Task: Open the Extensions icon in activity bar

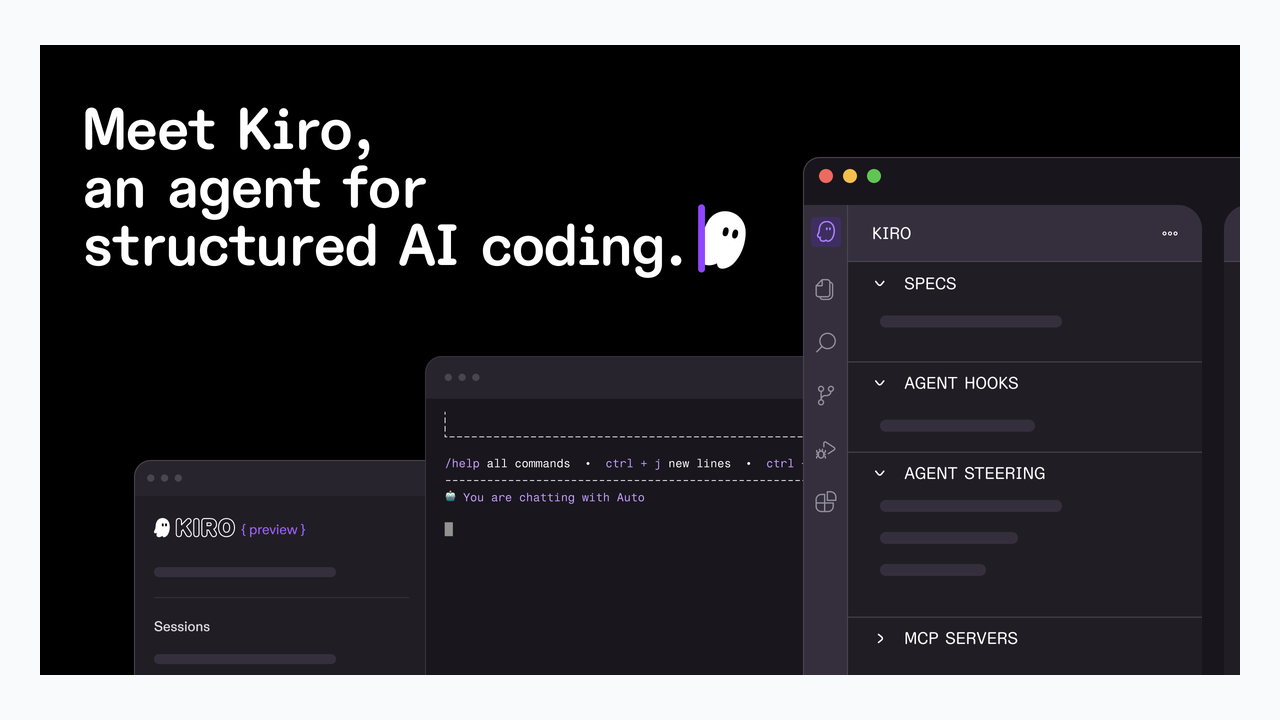Action: click(826, 502)
